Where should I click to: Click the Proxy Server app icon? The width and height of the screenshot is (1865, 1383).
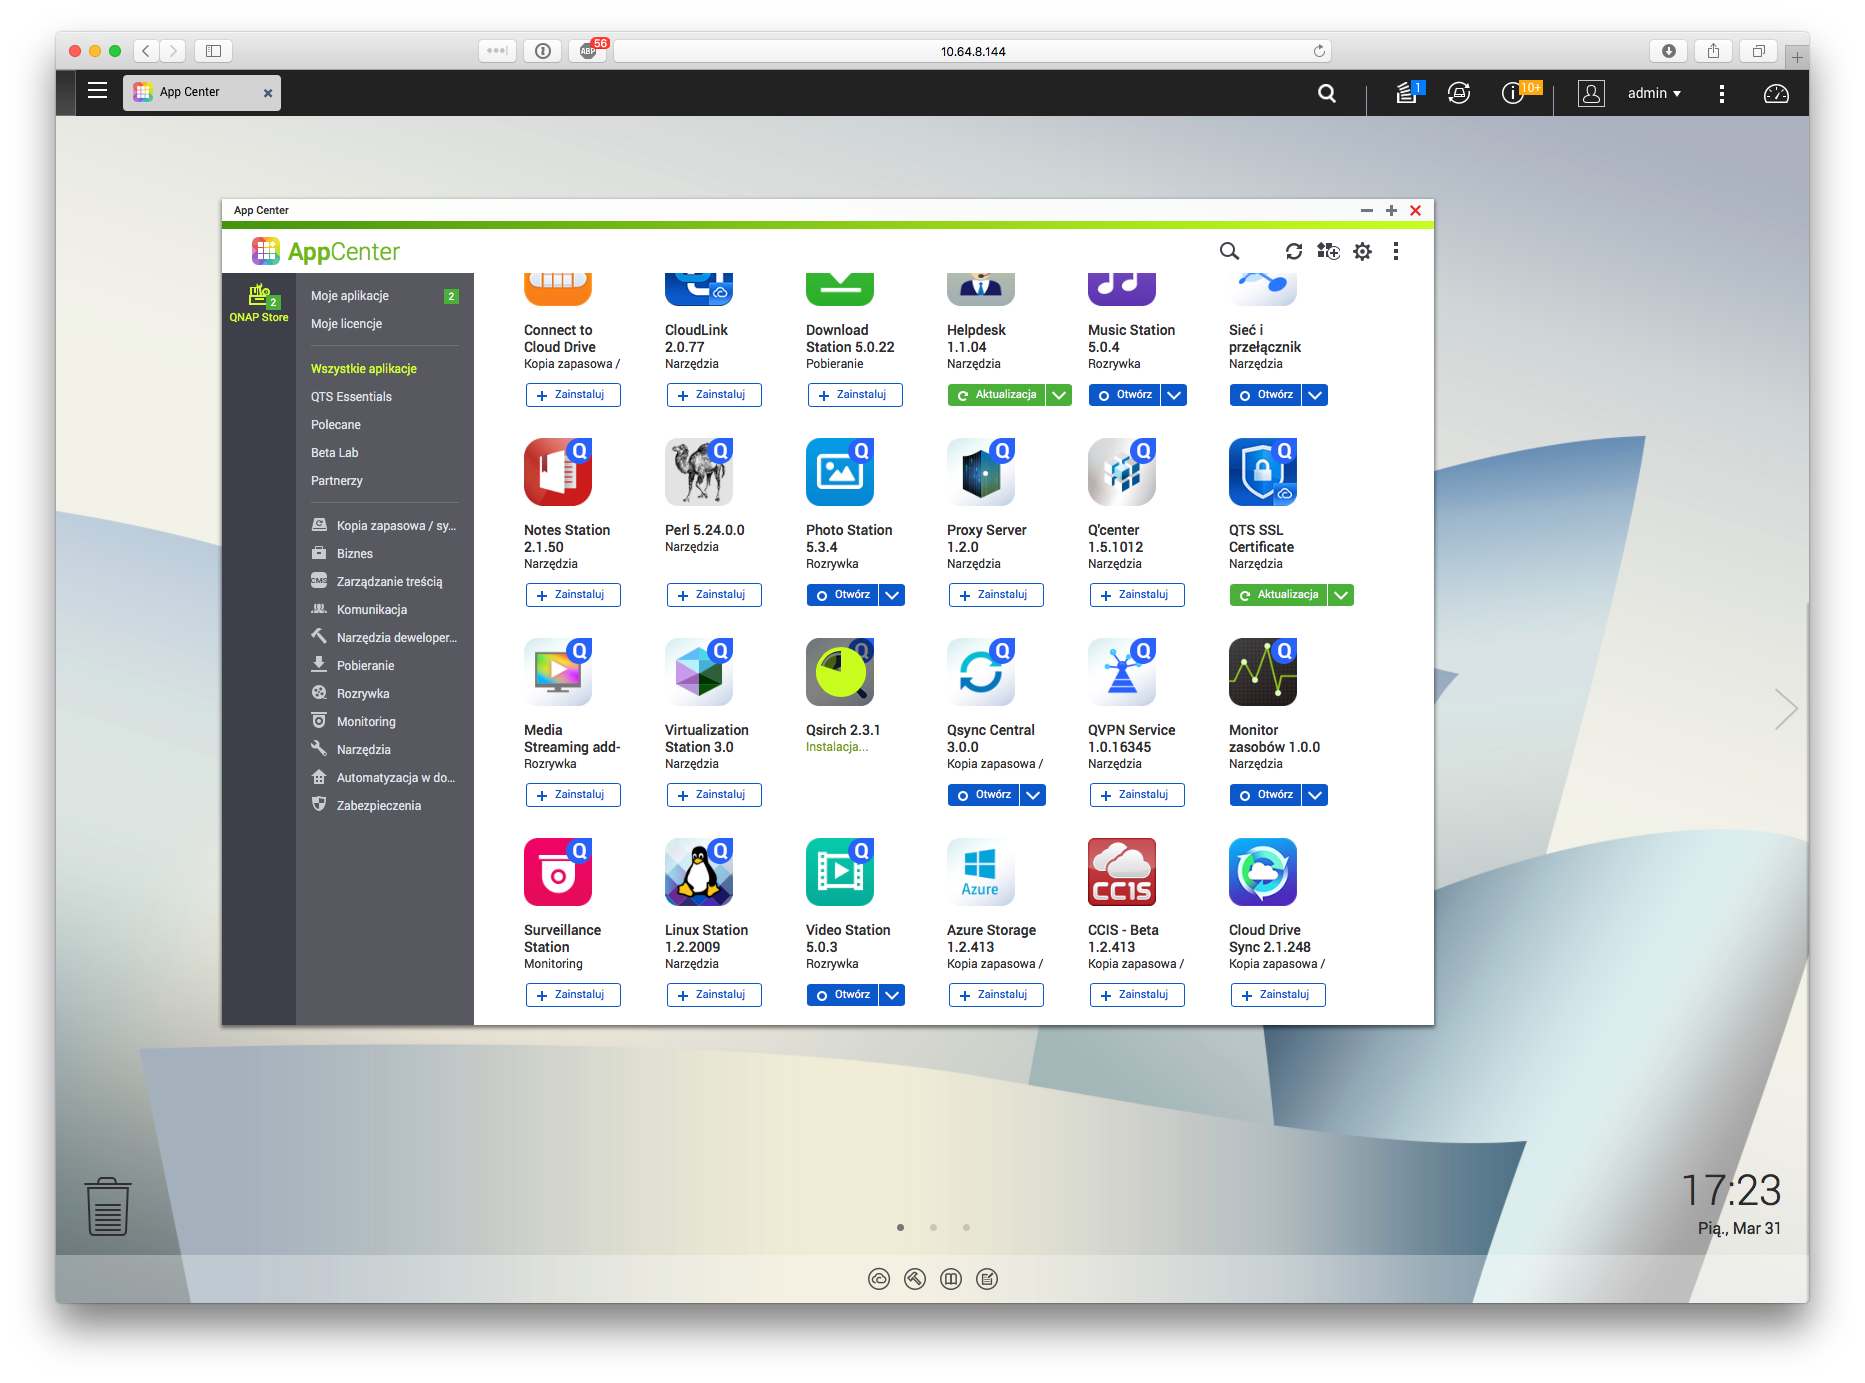(x=981, y=472)
